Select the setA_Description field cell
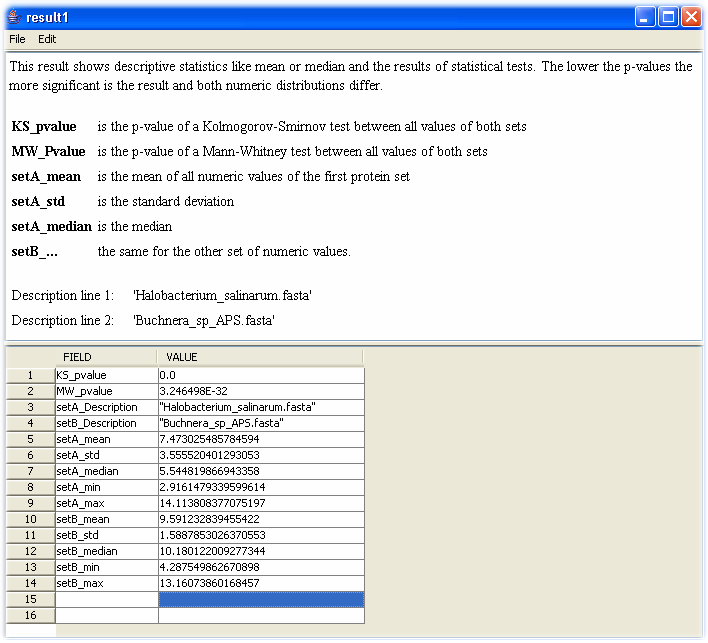Viewport: 708px width, 643px height. click(107, 407)
